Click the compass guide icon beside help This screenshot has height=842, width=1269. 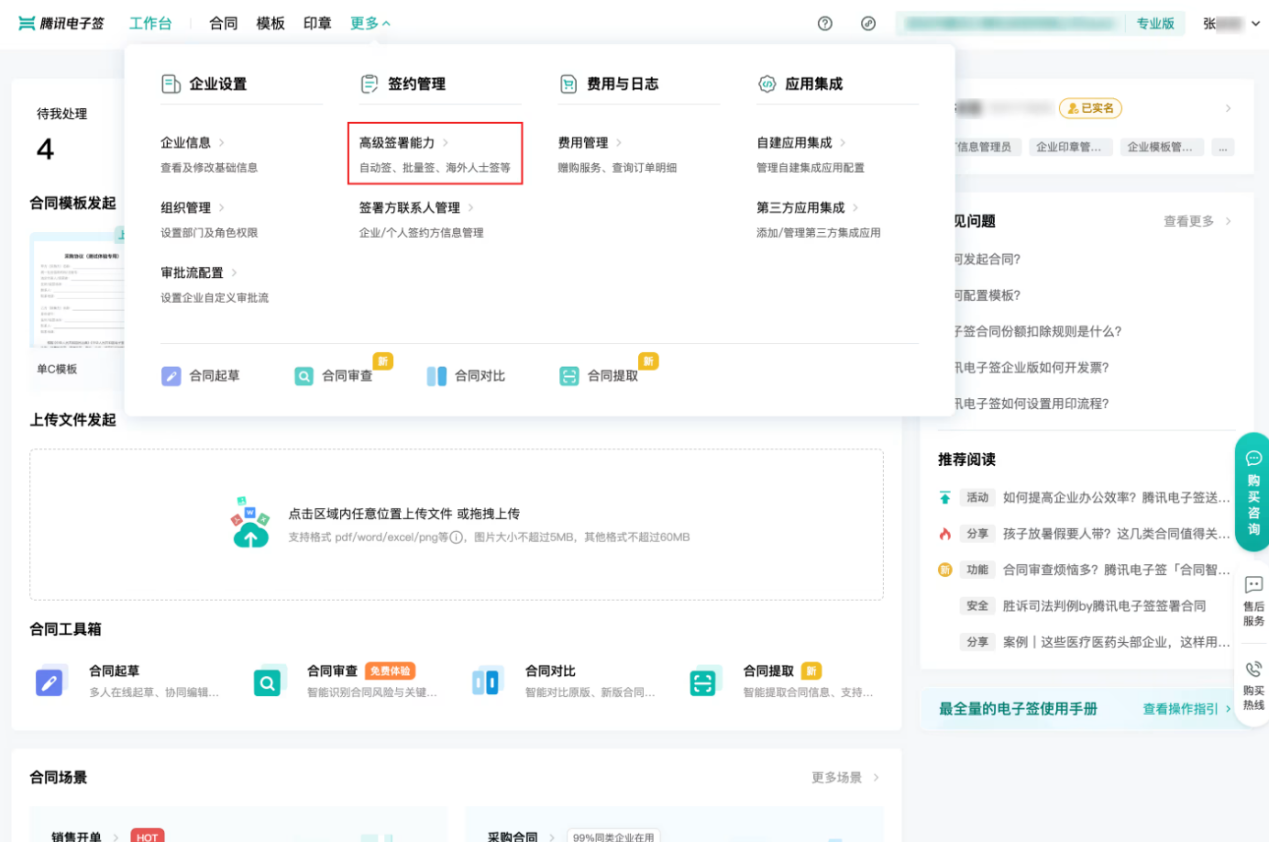[x=867, y=23]
